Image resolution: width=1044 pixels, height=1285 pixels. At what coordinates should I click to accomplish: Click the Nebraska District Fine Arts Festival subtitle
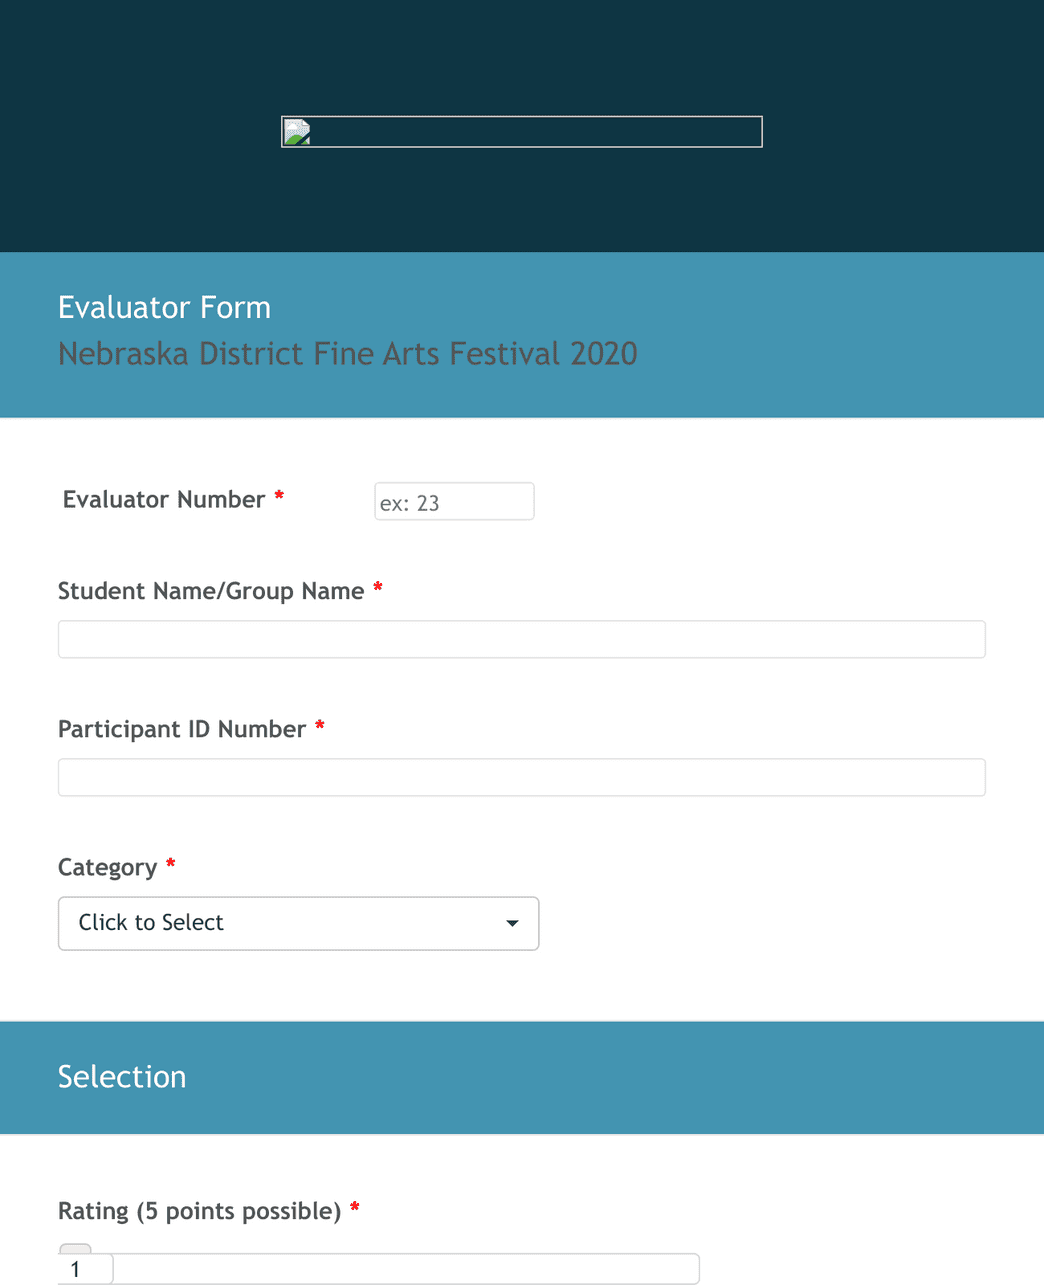[348, 354]
